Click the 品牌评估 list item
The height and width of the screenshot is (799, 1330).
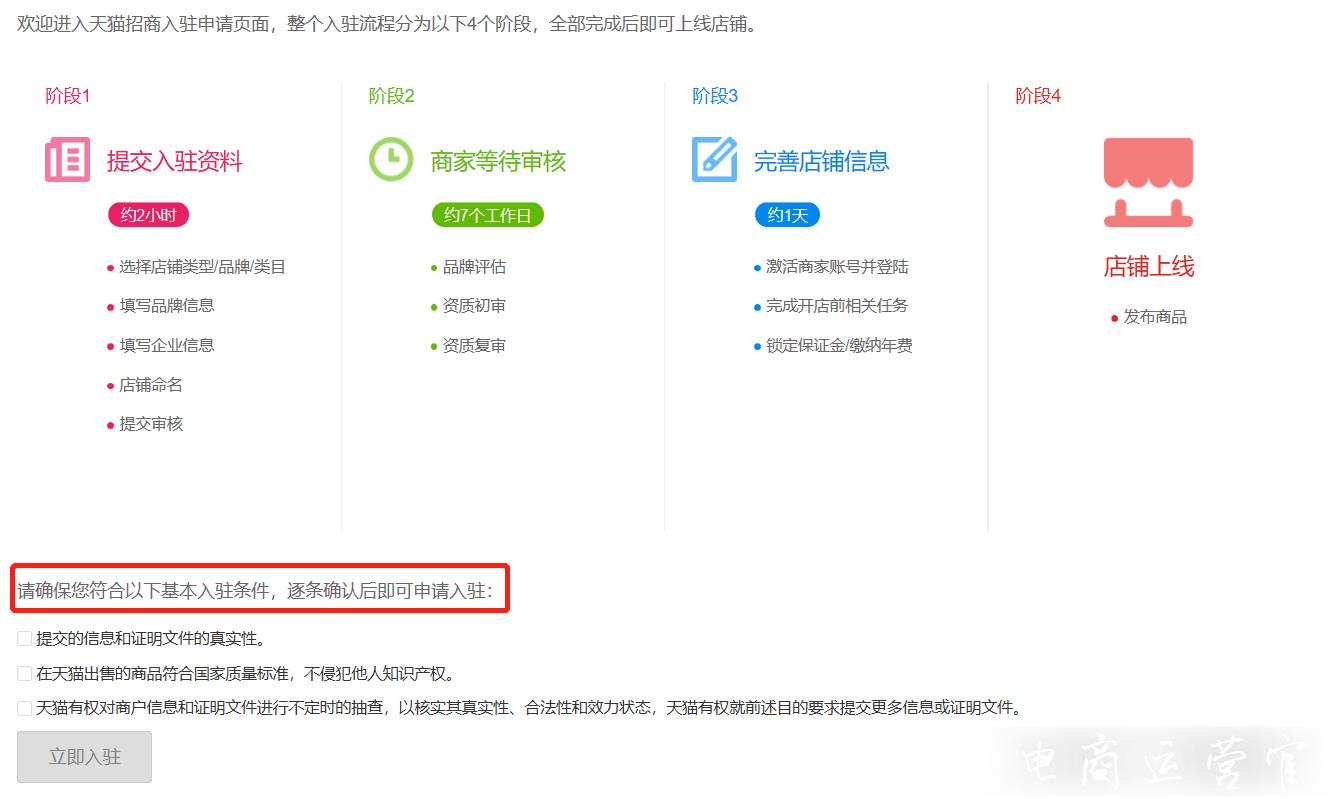pos(474,267)
